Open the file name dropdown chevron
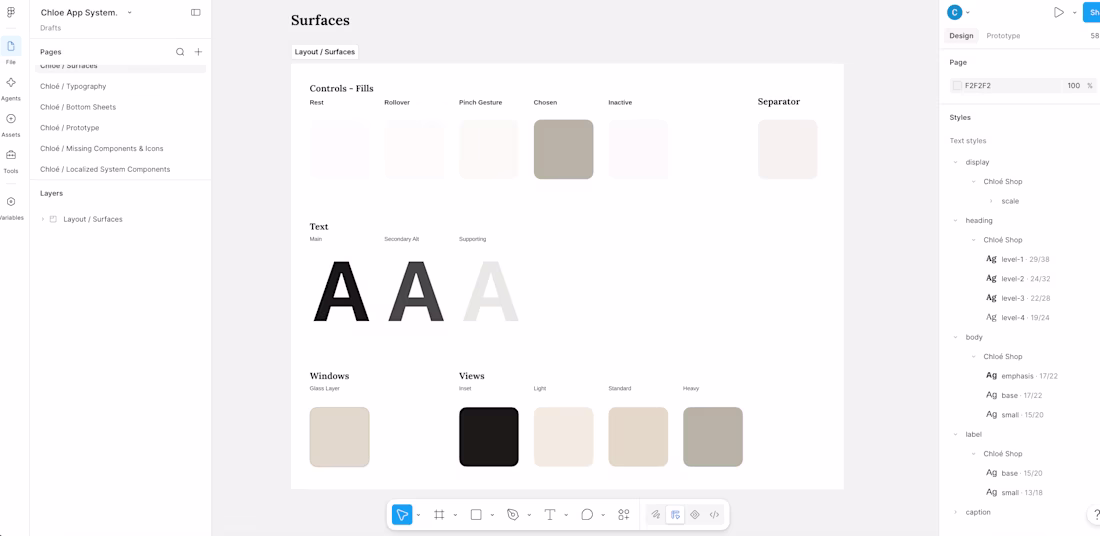This screenshot has width=1100, height=536. [130, 13]
